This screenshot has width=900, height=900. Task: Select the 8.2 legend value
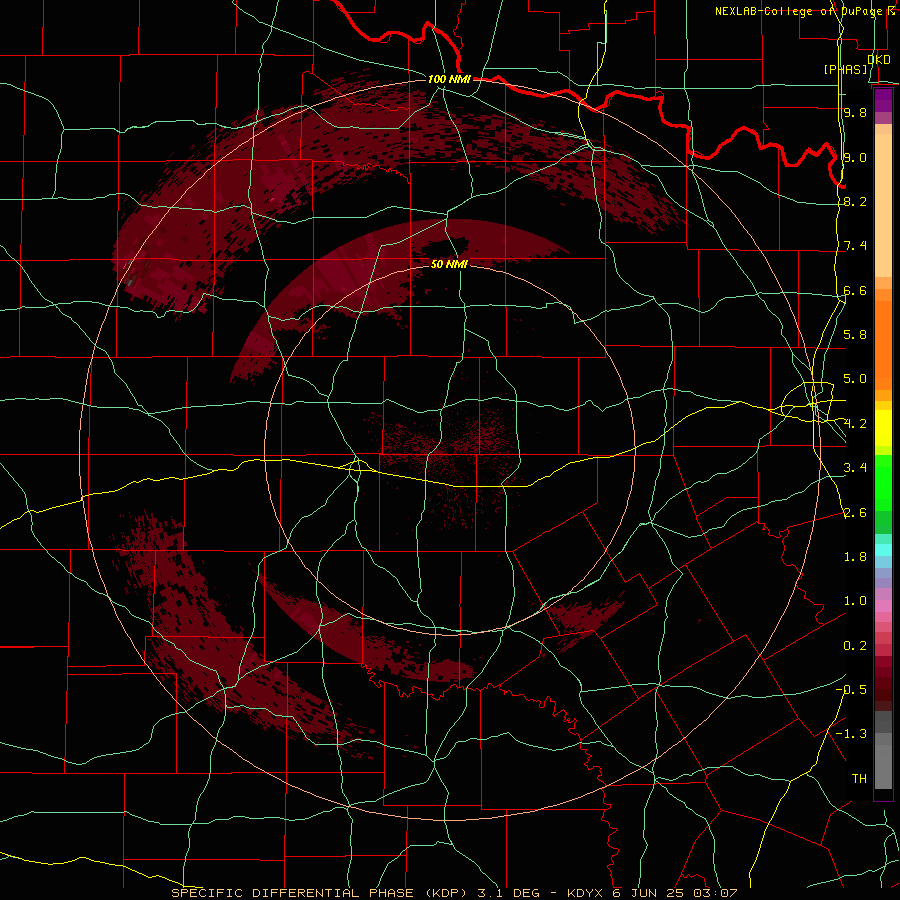tap(855, 202)
